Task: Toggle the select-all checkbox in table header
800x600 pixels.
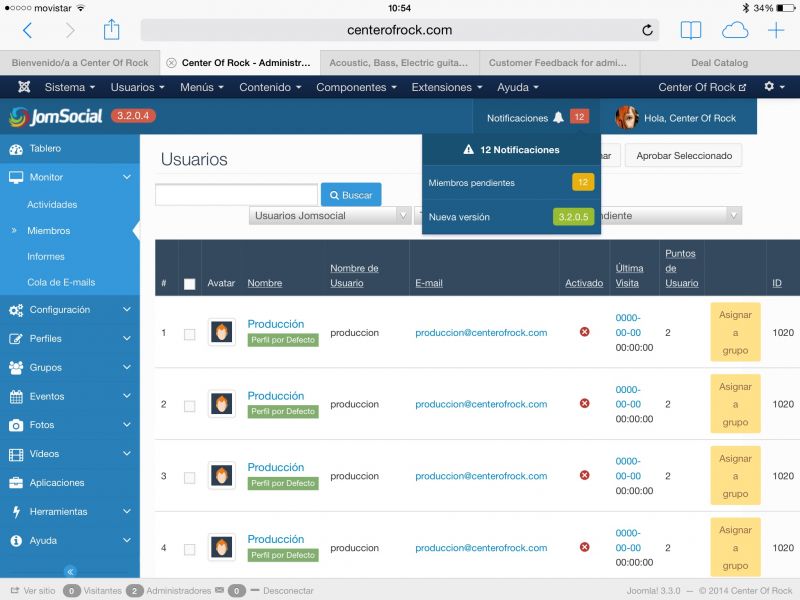Action: click(x=189, y=284)
